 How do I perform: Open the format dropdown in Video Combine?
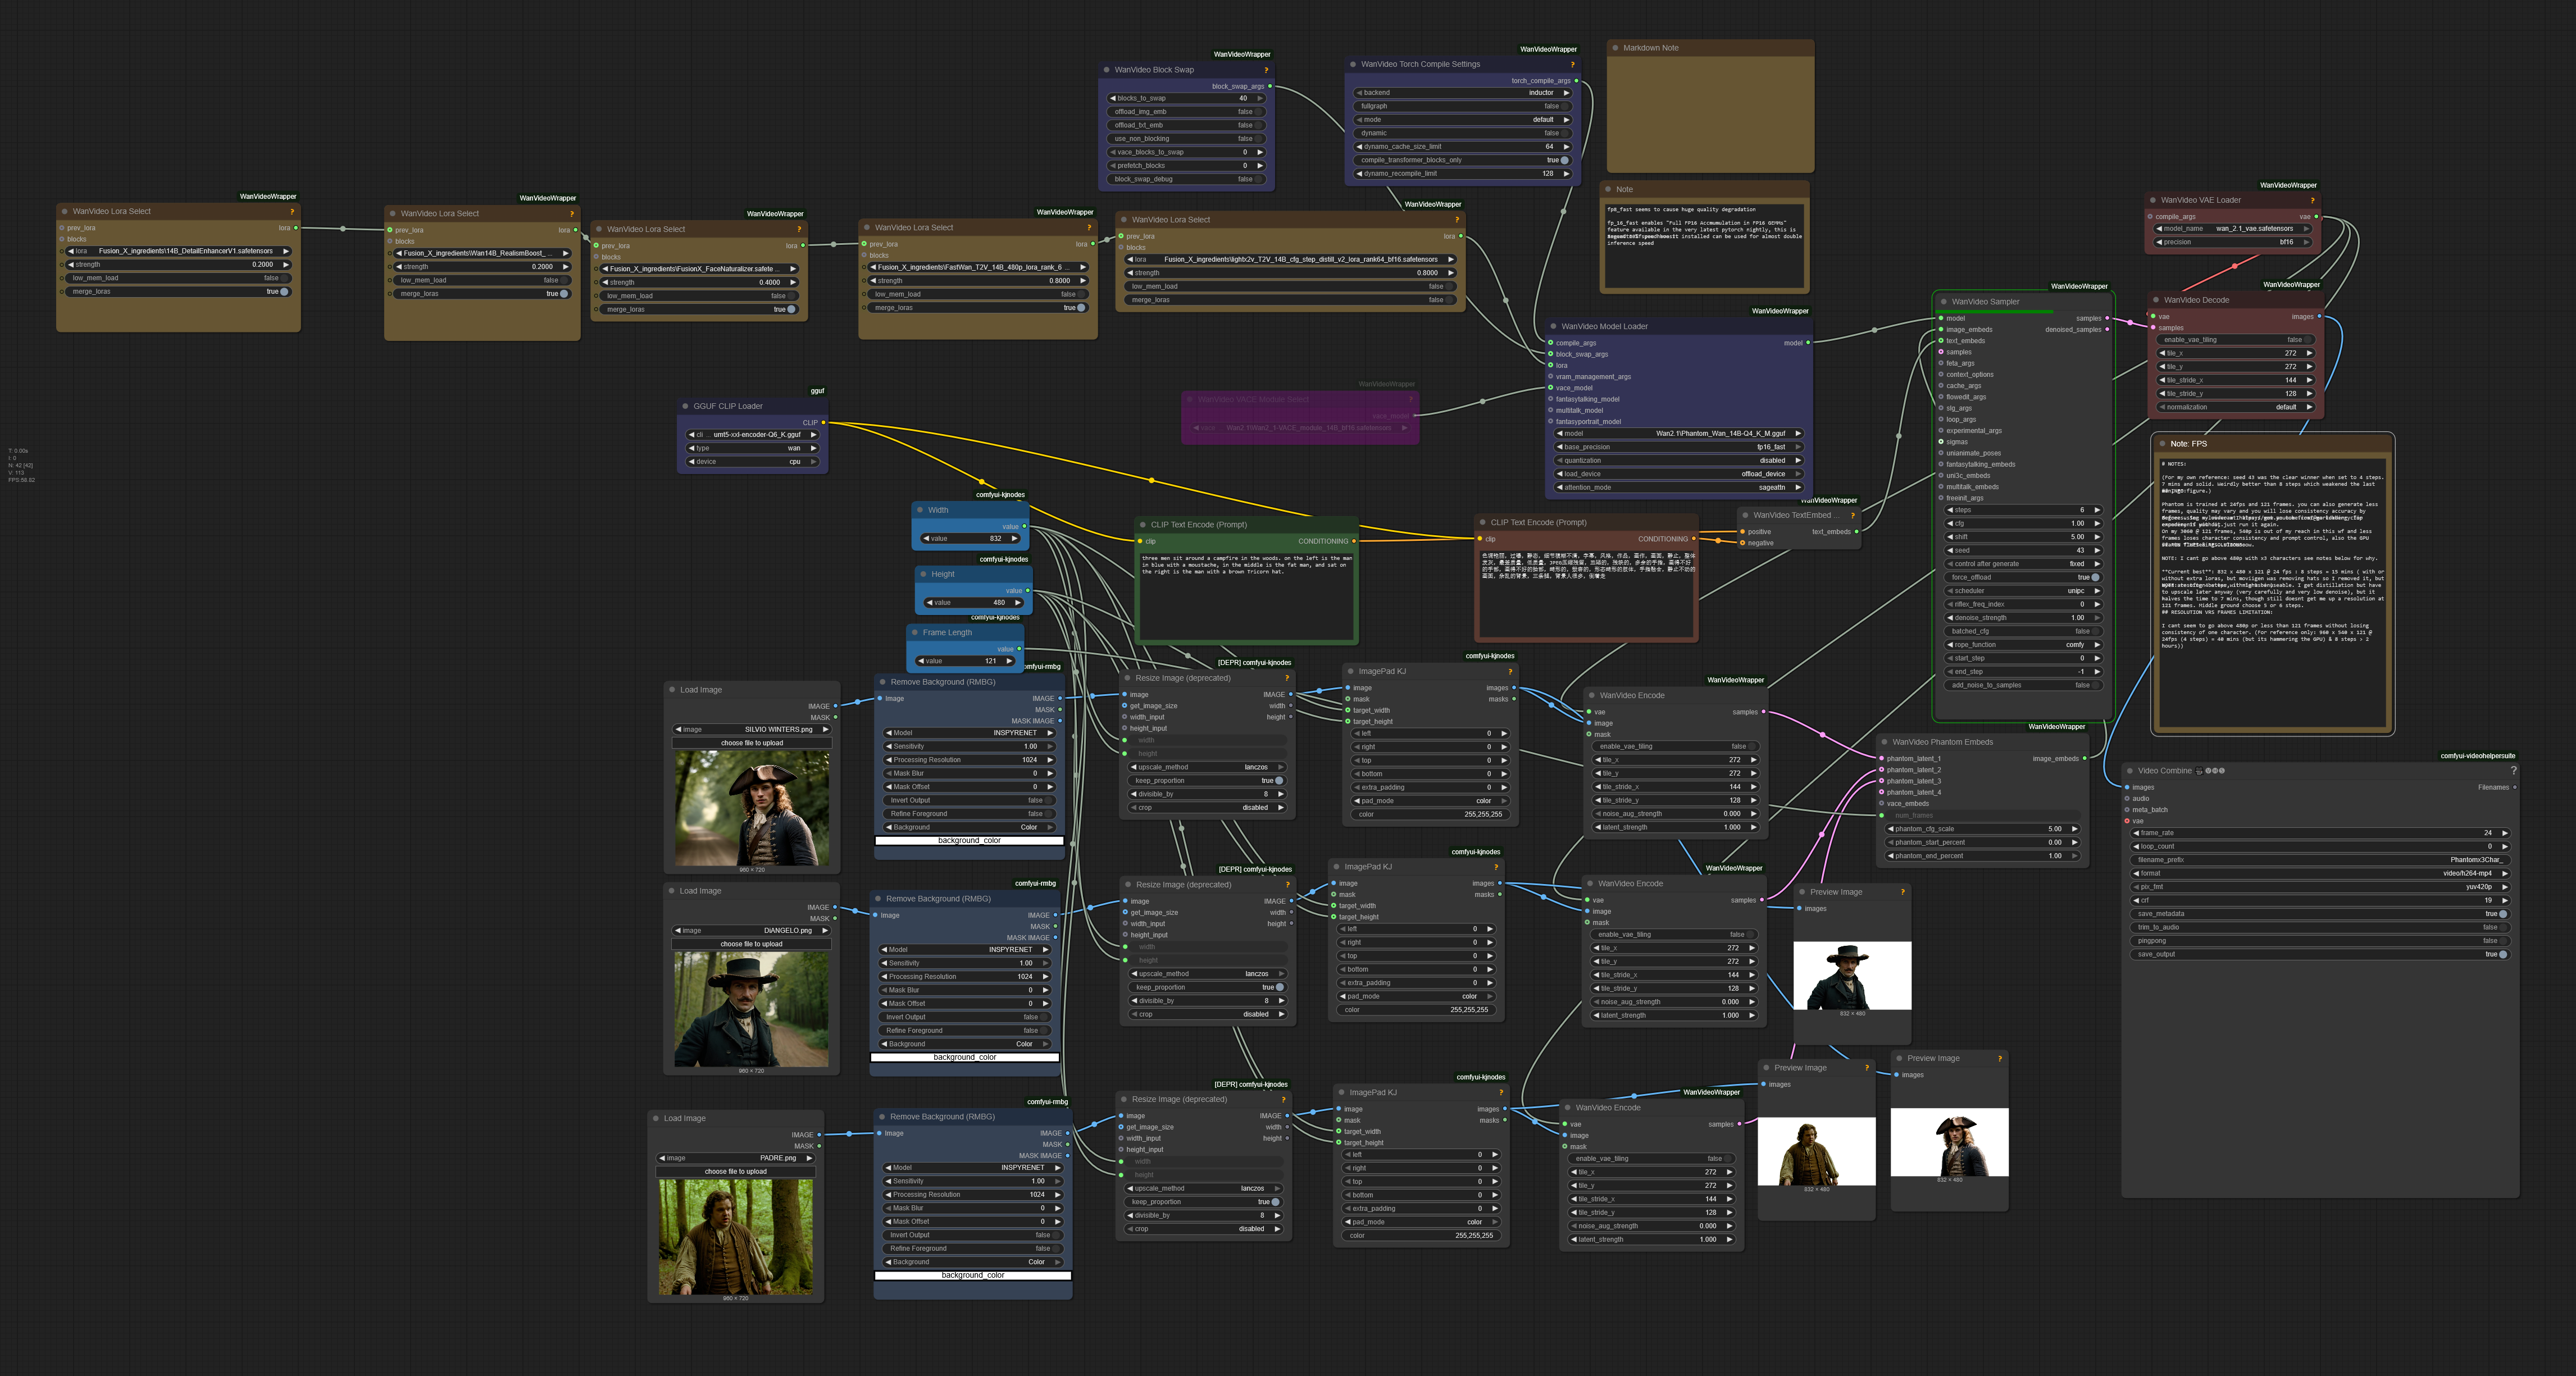pos(2320,873)
